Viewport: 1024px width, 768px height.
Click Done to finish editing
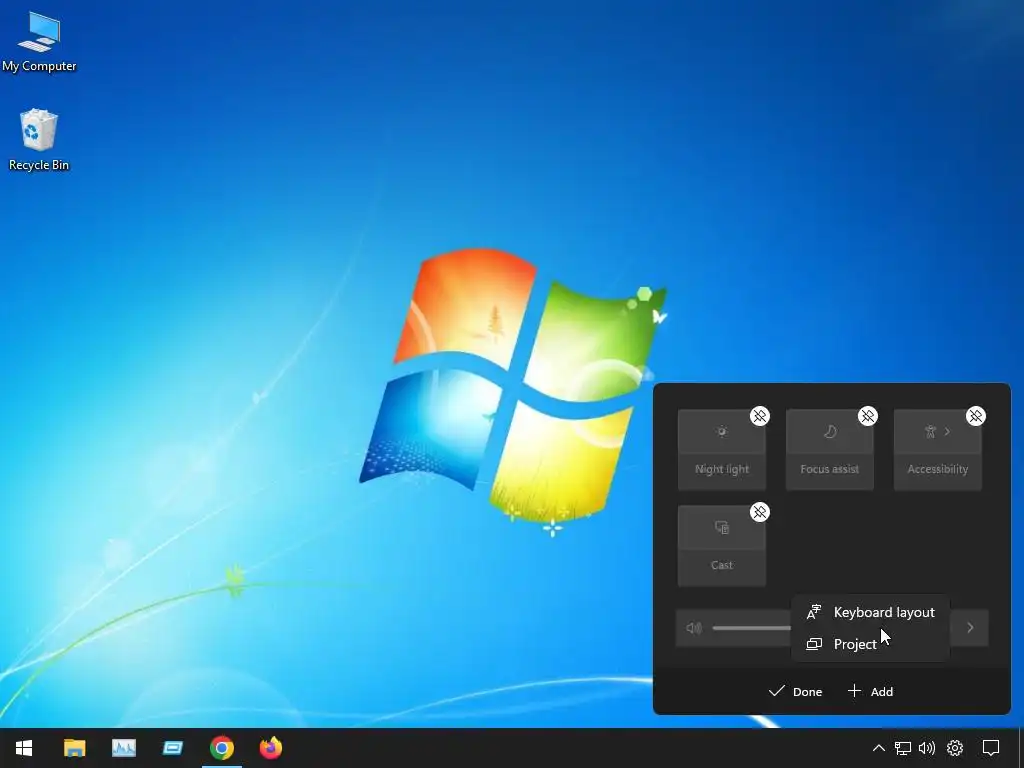[795, 692]
